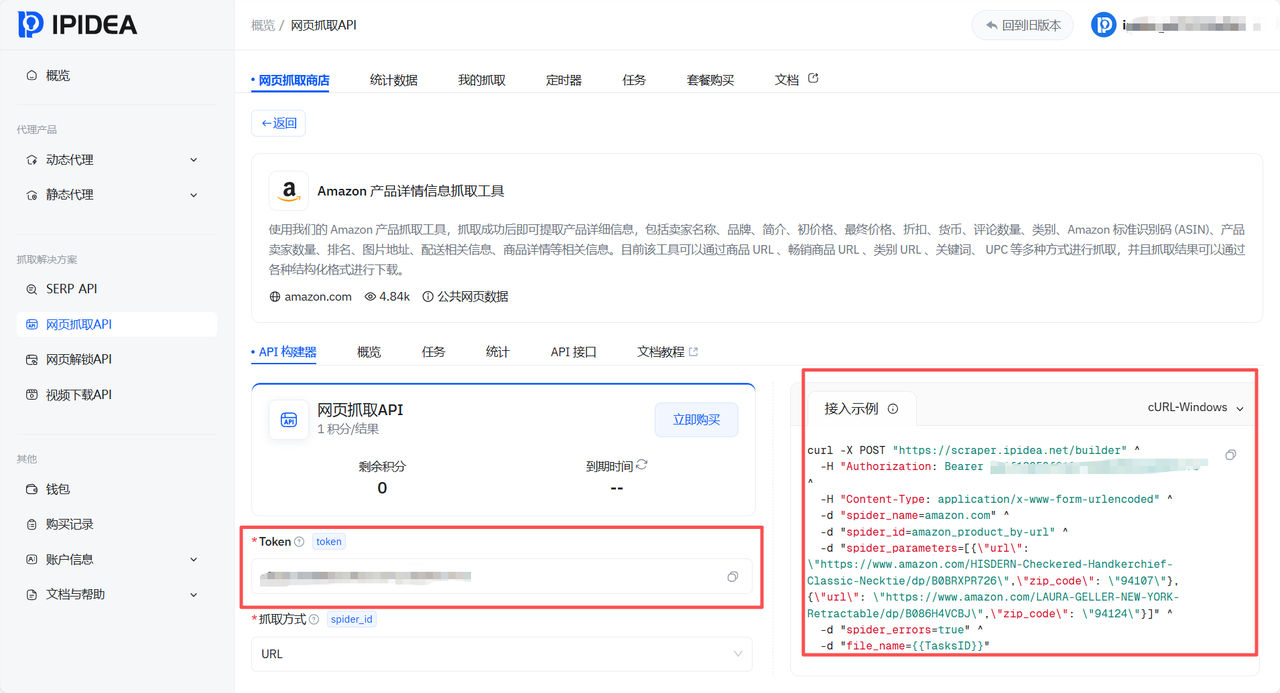Click the 公共网页数据 info label
The image size is (1280, 693).
[x=465, y=297]
